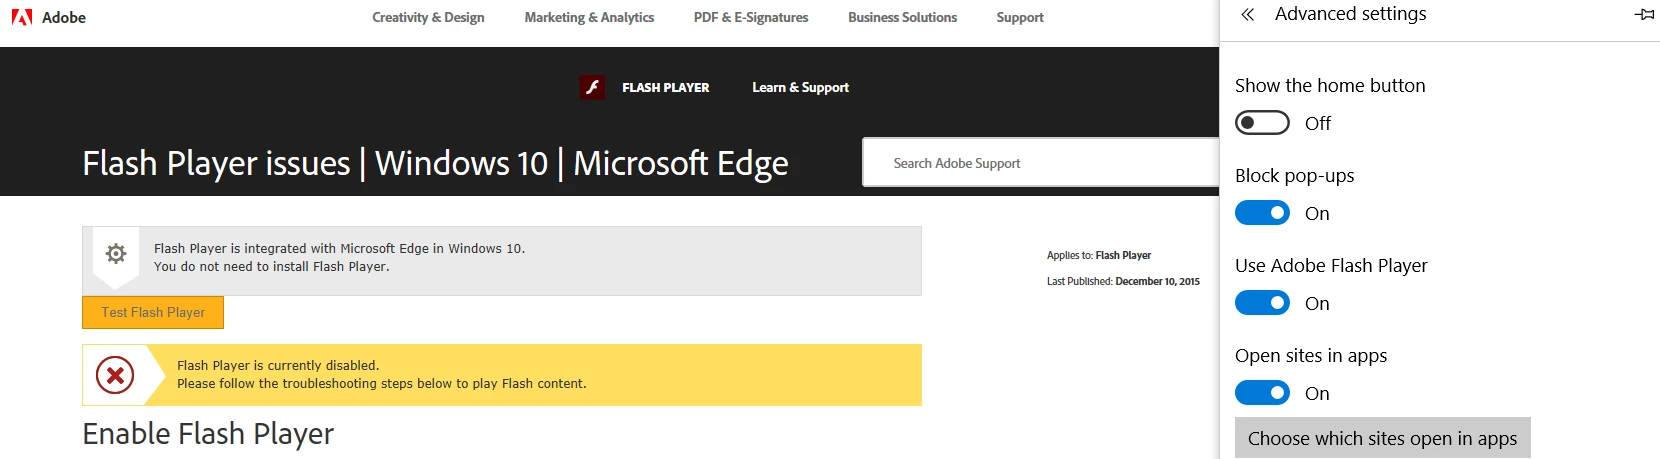Click the Adobe logo icon
The width and height of the screenshot is (1660, 459).
pyautogui.click(x=21, y=17)
